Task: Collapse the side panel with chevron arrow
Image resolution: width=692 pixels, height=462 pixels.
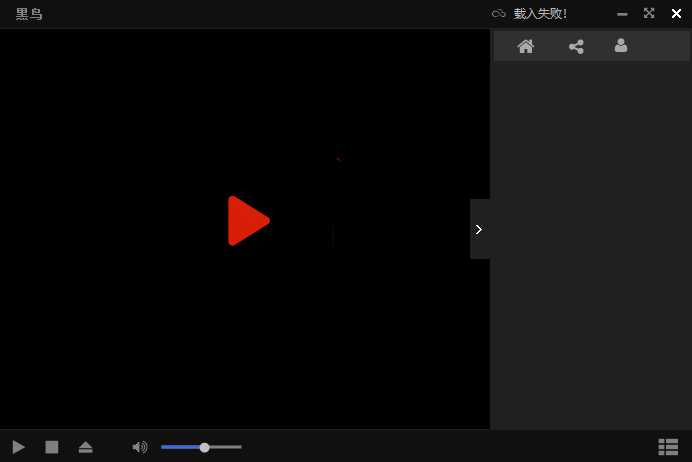Action: 479,229
